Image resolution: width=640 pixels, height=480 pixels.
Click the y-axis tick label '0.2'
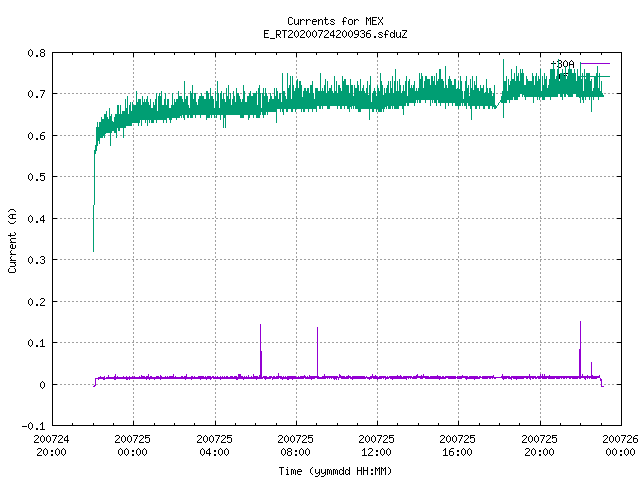[x=36, y=302]
